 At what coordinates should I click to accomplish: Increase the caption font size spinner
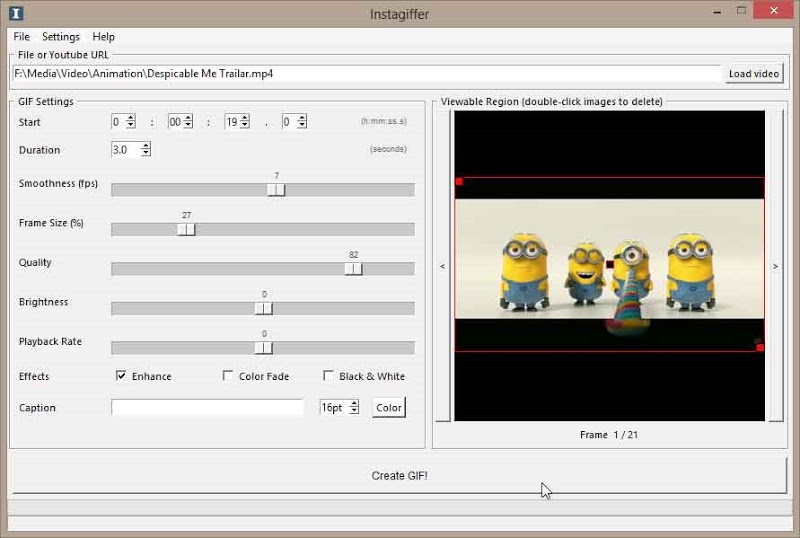pyautogui.click(x=355, y=403)
